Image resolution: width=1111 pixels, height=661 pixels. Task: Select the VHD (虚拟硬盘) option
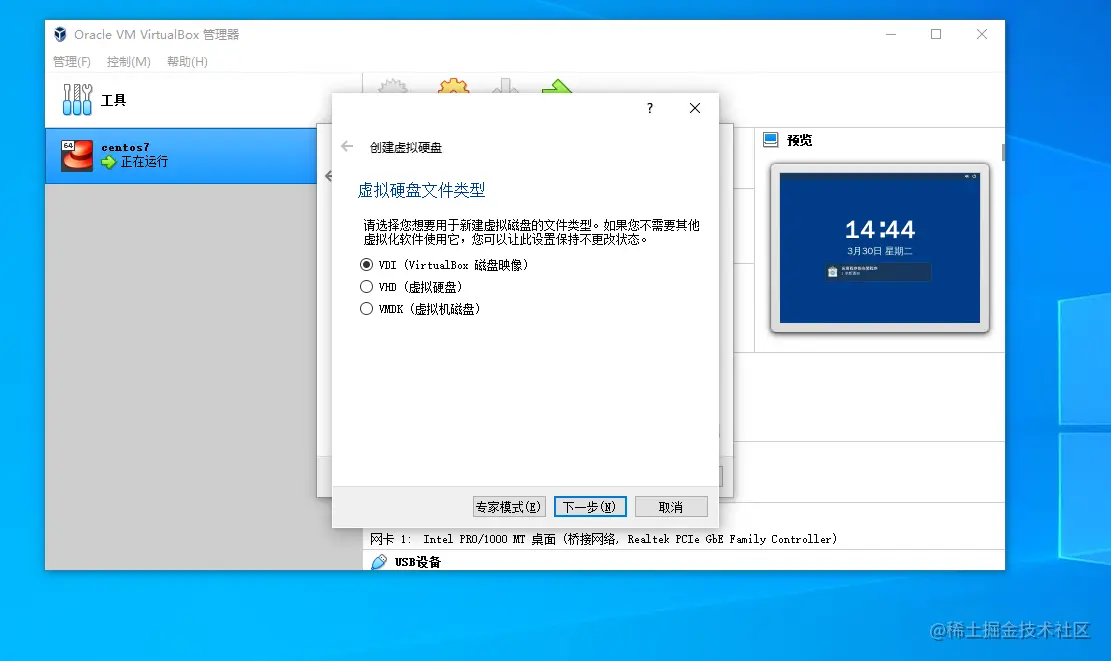(367, 287)
